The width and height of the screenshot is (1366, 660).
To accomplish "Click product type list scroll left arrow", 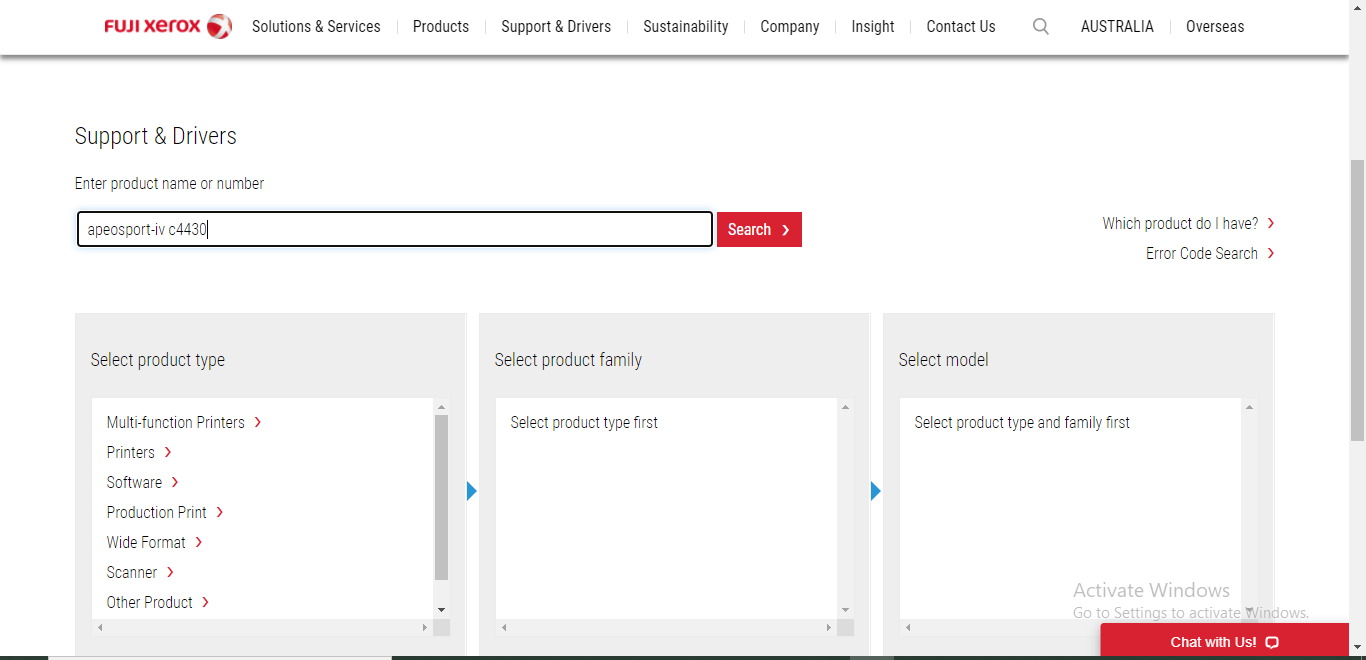I will (100, 628).
